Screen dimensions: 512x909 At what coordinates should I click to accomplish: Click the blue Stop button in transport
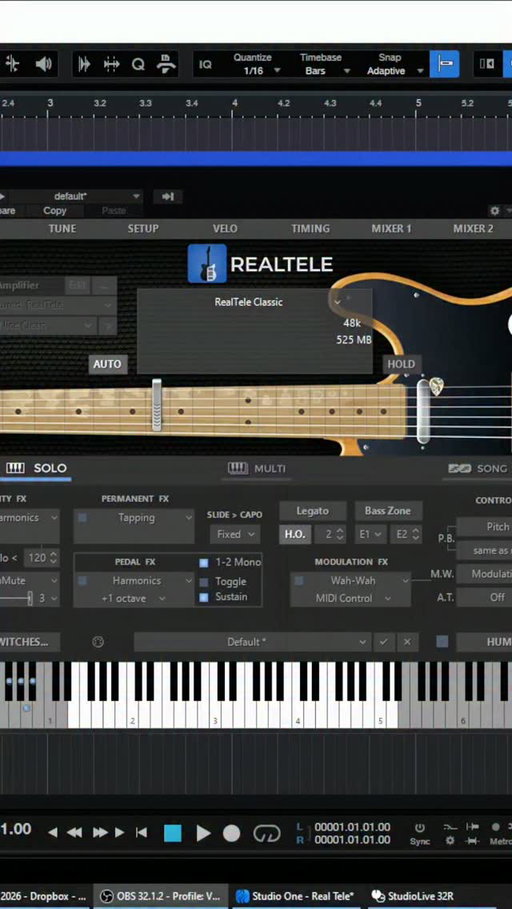point(173,833)
